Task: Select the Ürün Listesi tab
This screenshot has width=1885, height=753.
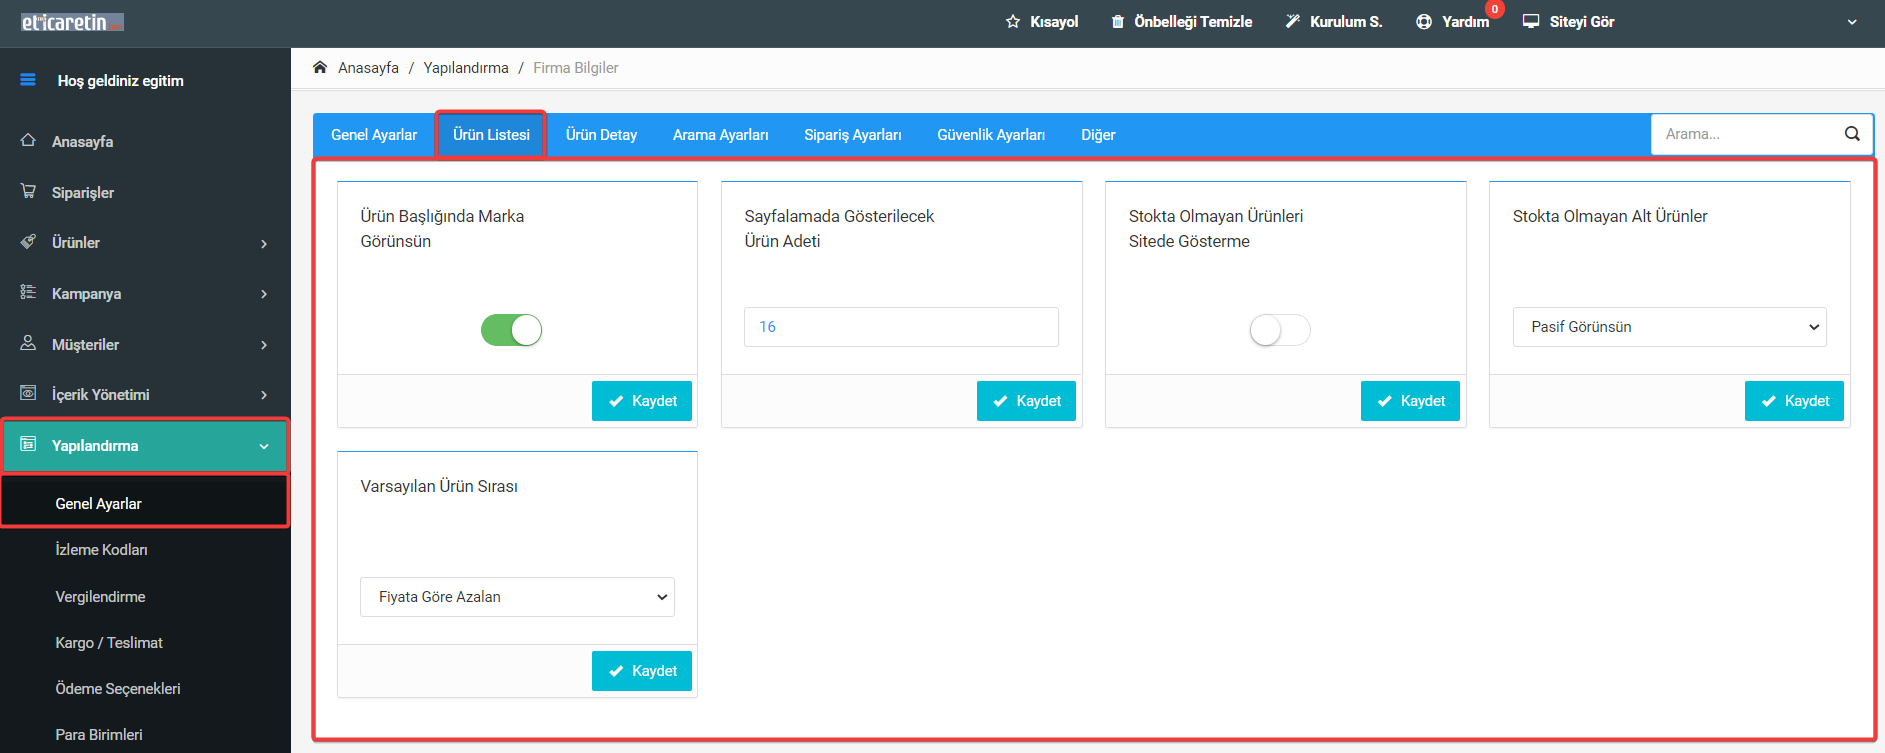Action: [x=491, y=135]
